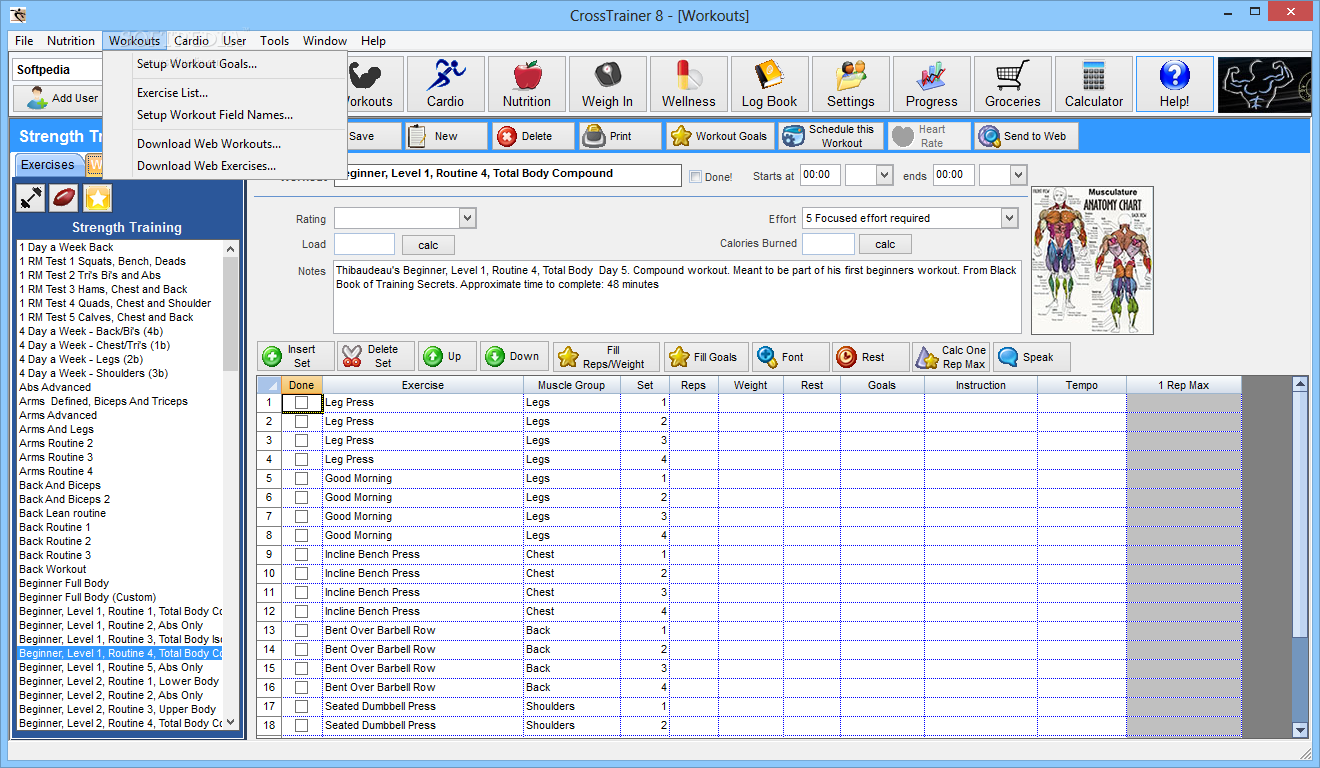
Task: Open the Wellness pill icon
Action: [688, 84]
